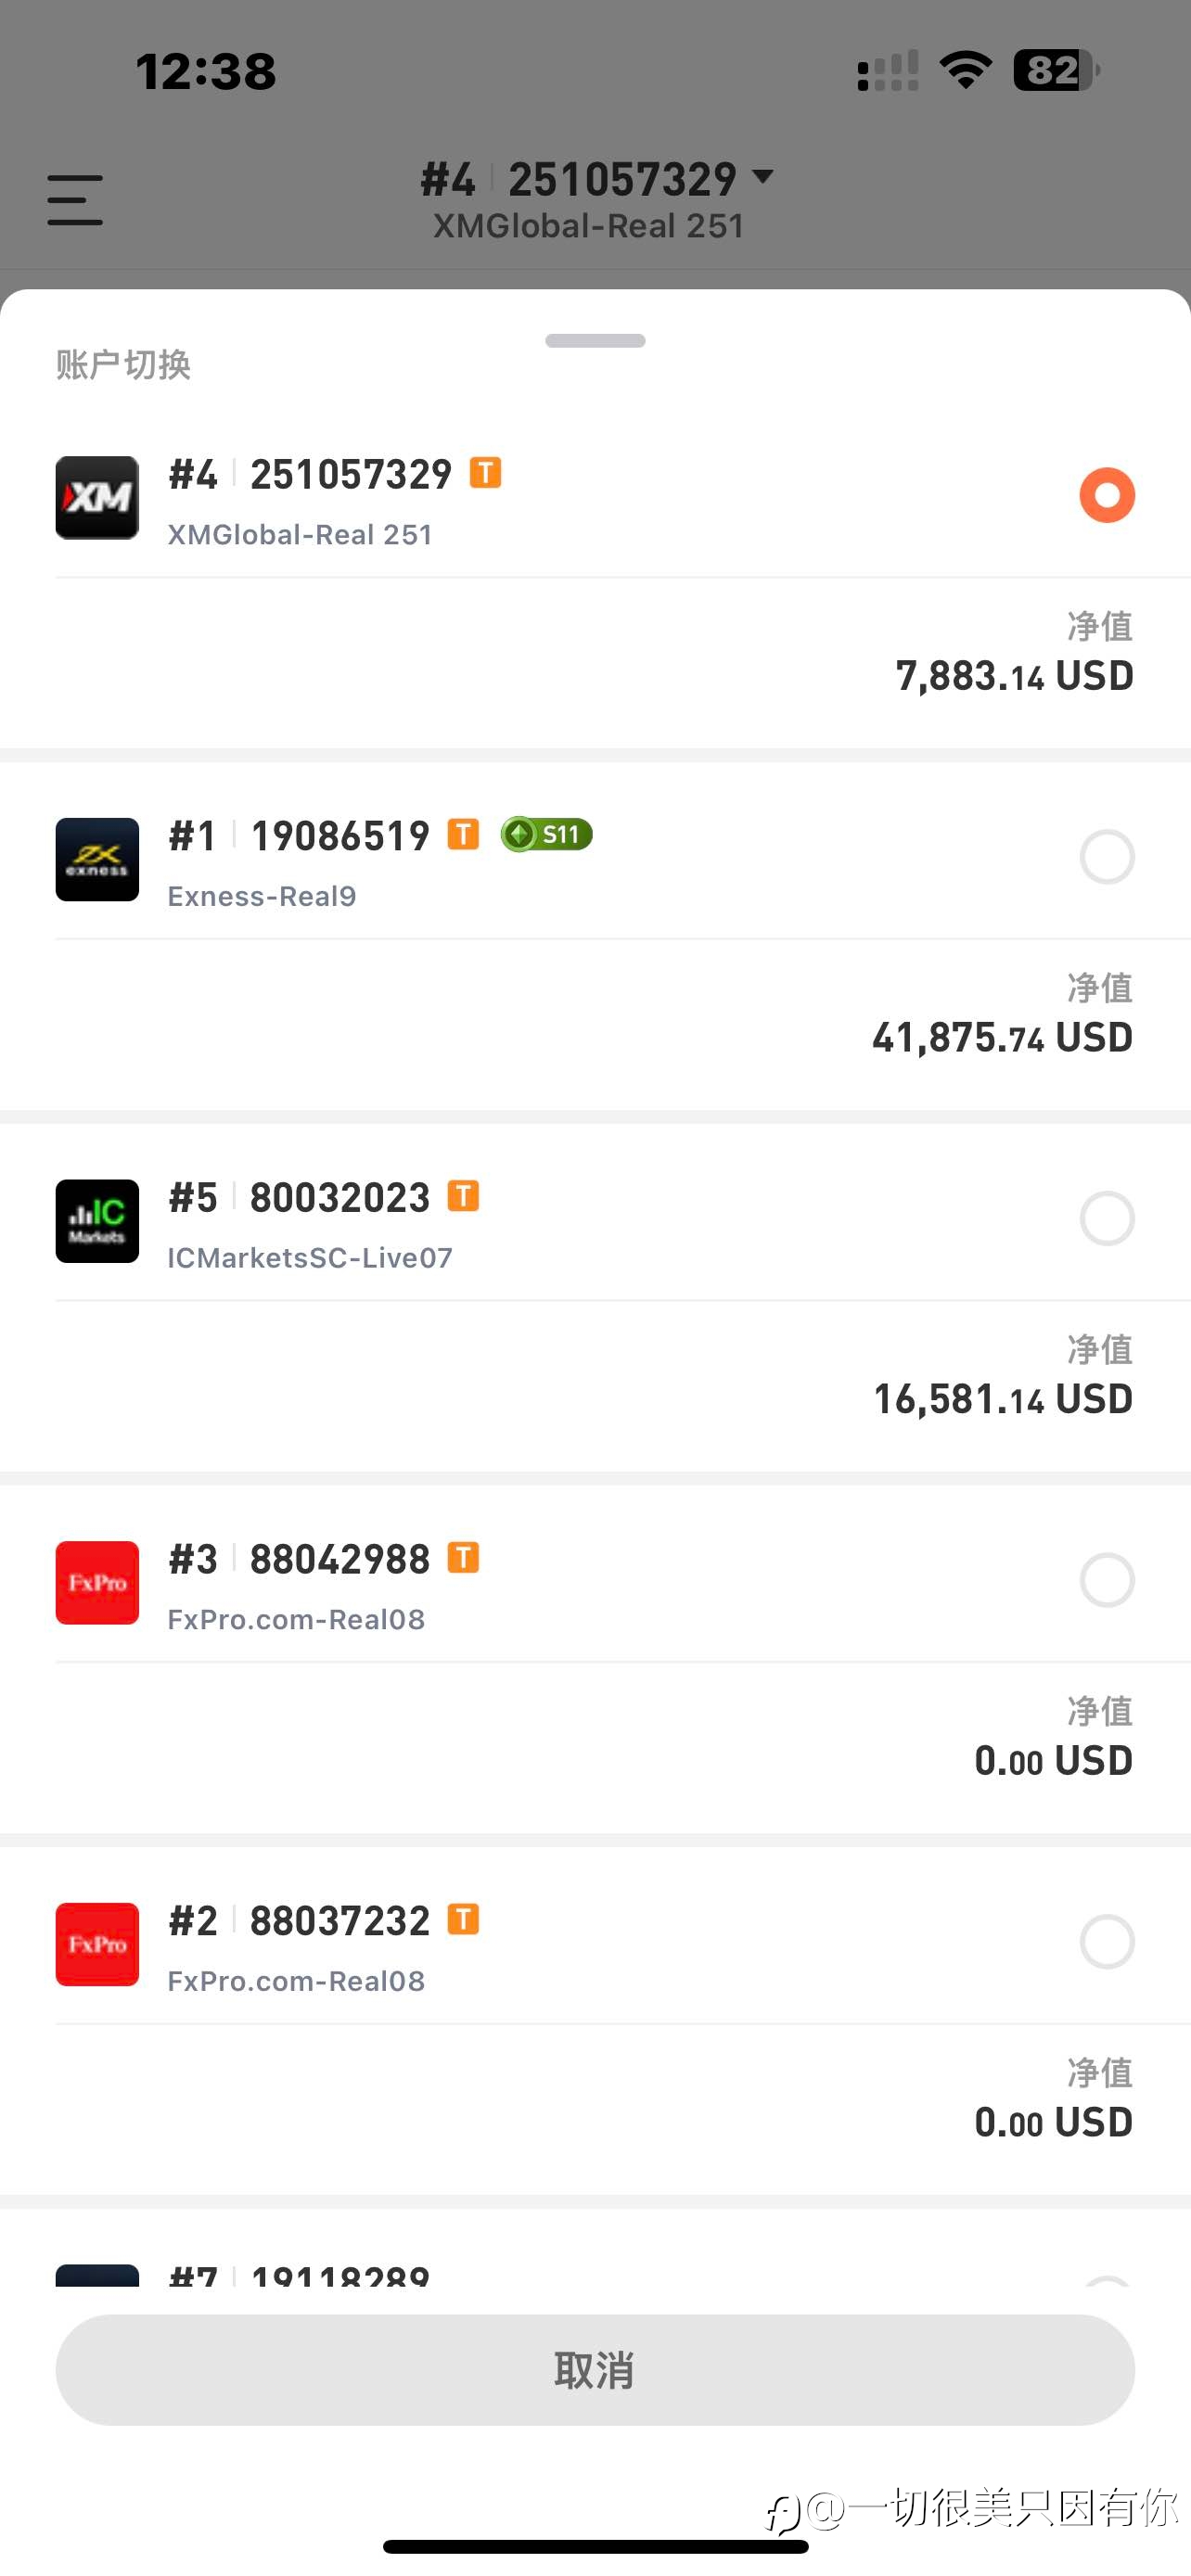This screenshot has height=2576, width=1191.
Task: Choose account #5 80032023 entry
Action: click(x=595, y=1298)
